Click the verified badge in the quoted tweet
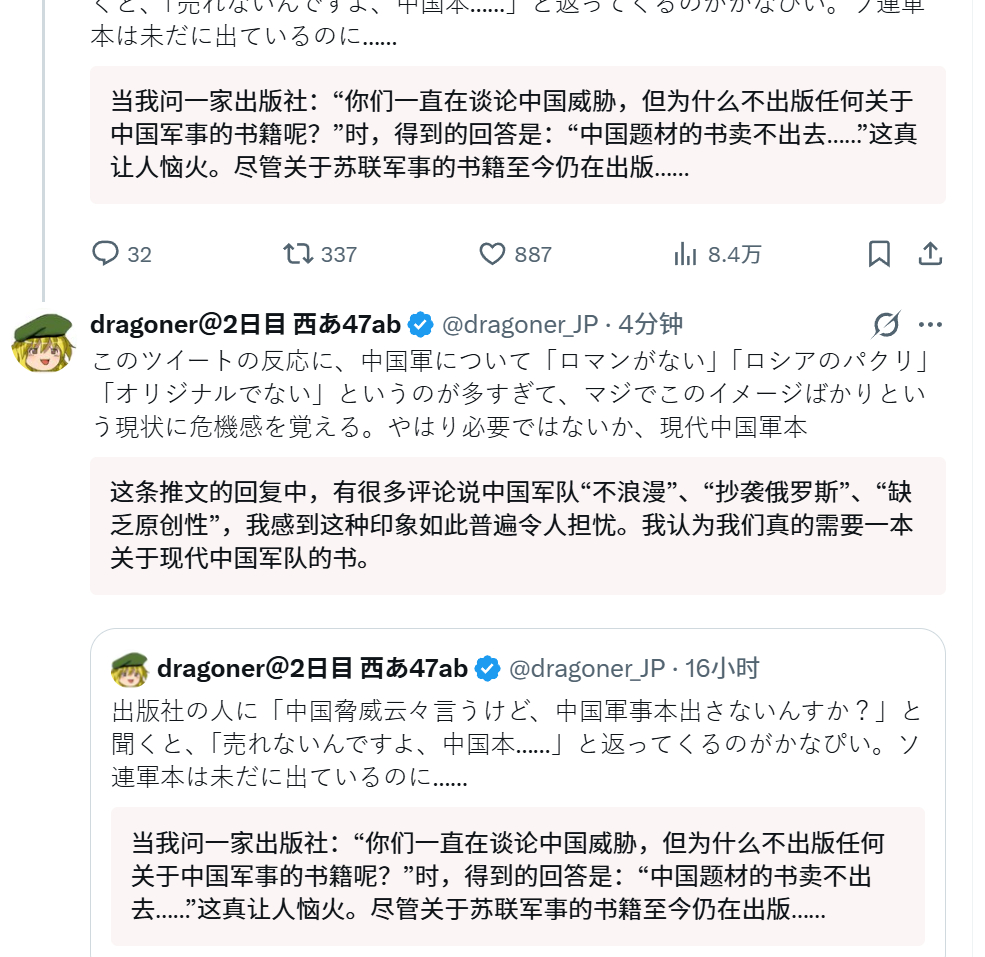The height and width of the screenshot is (957, 985). tap(487, 667)
